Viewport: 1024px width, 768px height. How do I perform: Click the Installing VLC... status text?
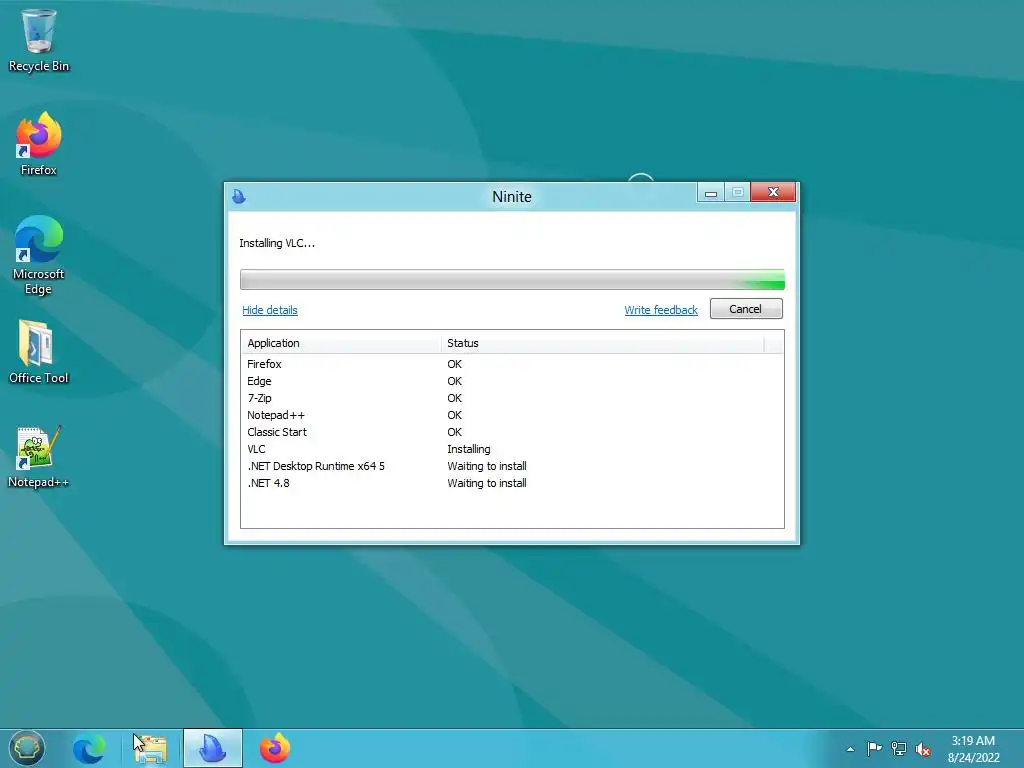pos(277,243)
